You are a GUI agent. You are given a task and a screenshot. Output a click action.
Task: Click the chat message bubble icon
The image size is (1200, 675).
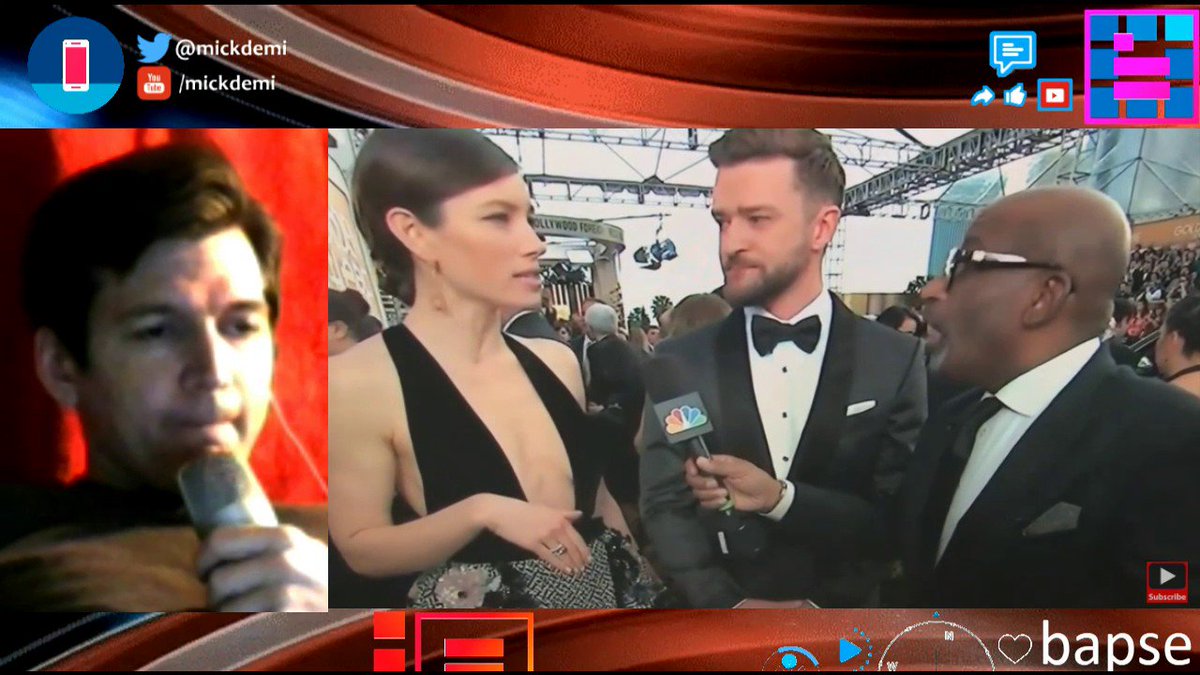click(1012, 53)
